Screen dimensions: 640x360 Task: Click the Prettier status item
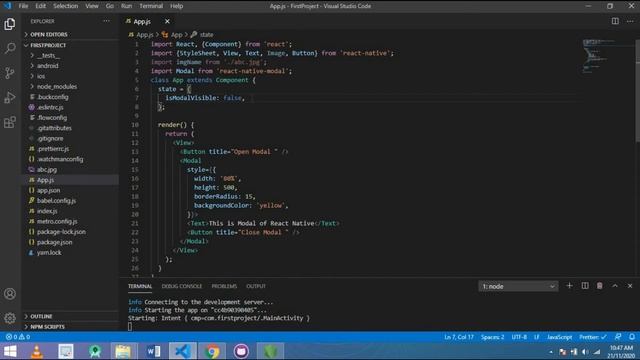point(593,337)
